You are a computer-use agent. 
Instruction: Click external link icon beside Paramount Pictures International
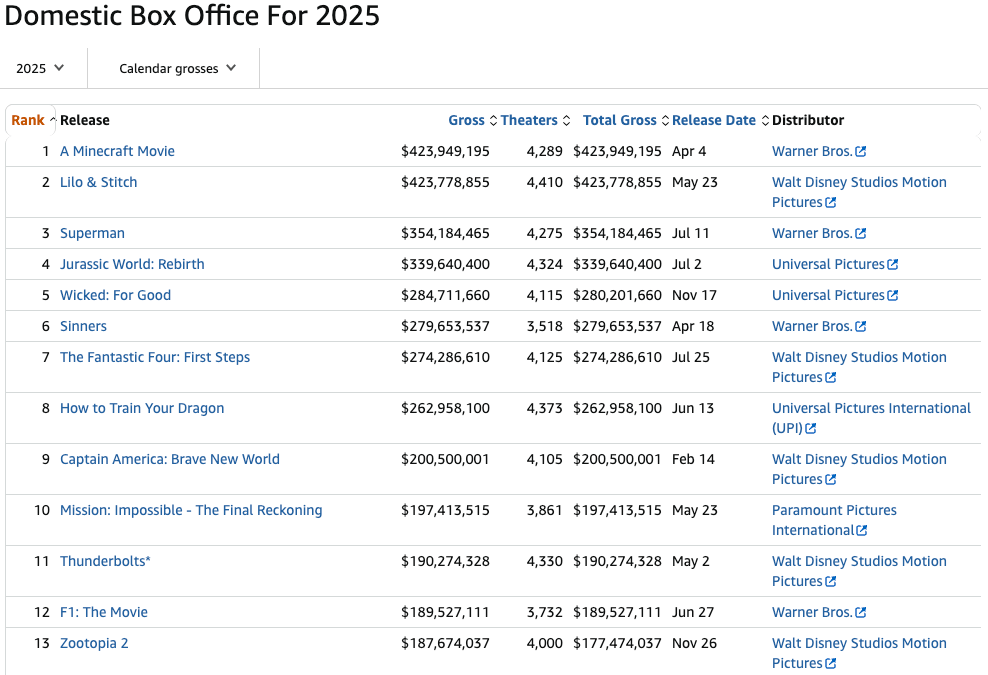(862, 531)
